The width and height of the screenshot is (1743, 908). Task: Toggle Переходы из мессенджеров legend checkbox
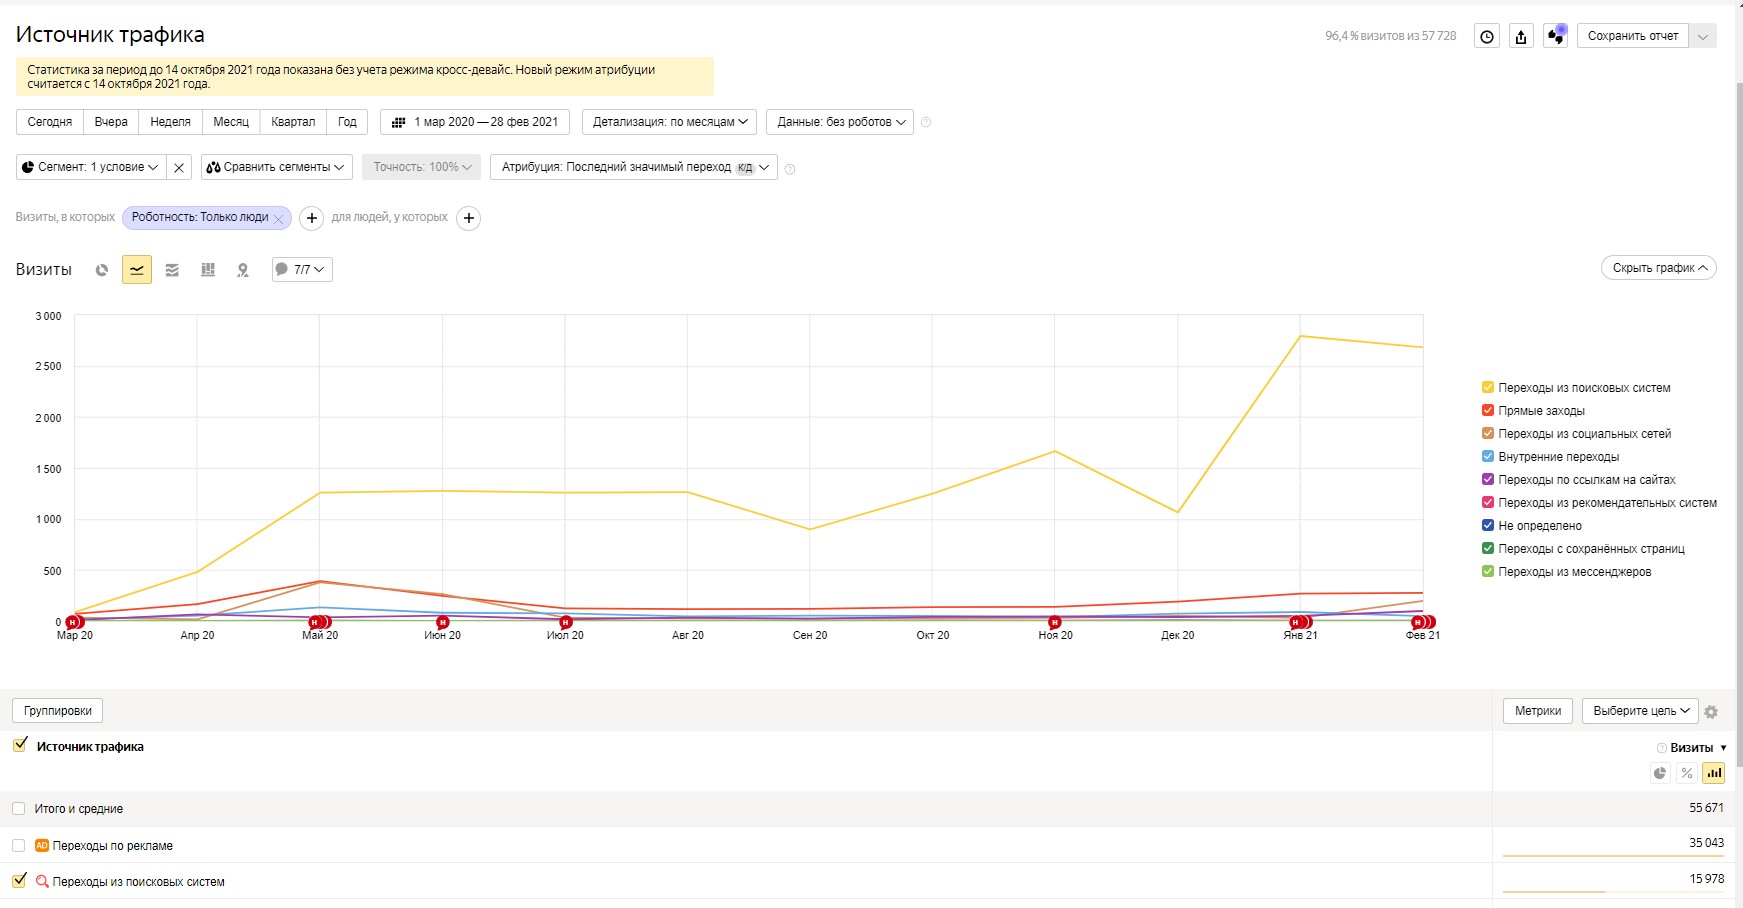click(x=1488, y=572)
